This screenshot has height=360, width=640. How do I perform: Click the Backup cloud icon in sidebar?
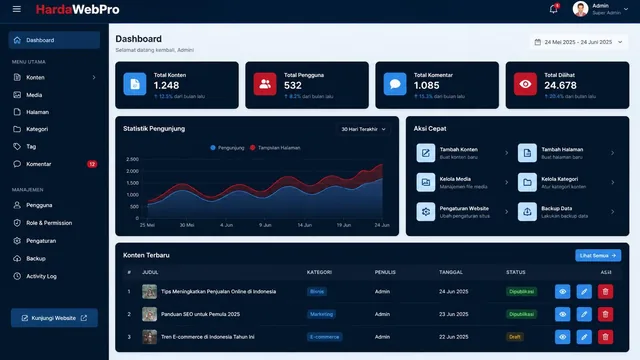17,258
